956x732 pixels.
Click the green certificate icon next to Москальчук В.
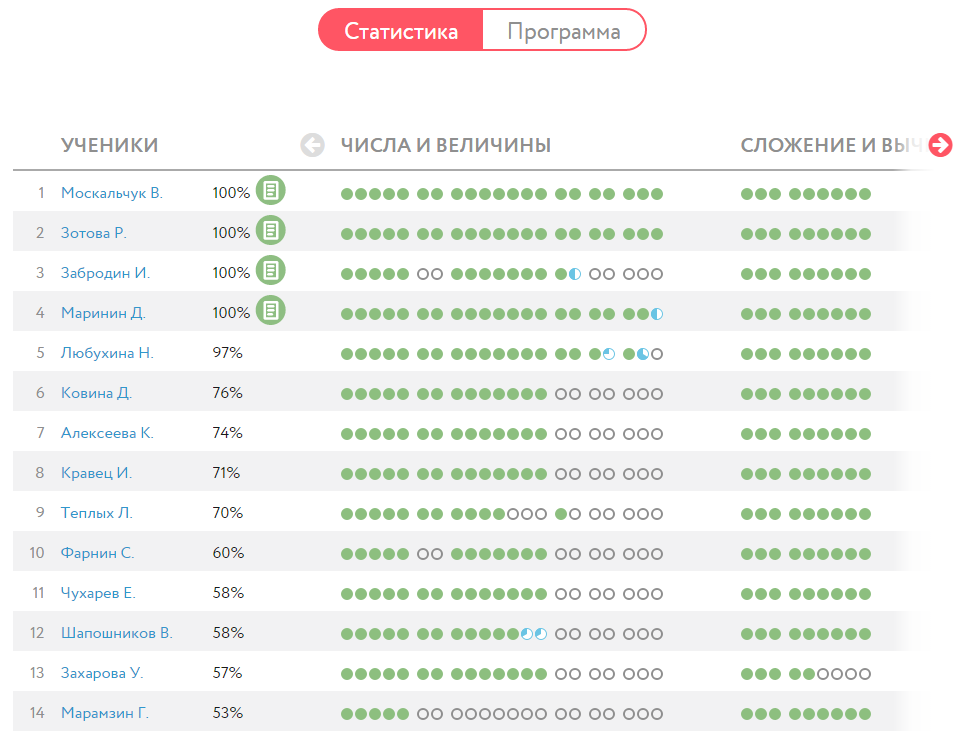270,189
